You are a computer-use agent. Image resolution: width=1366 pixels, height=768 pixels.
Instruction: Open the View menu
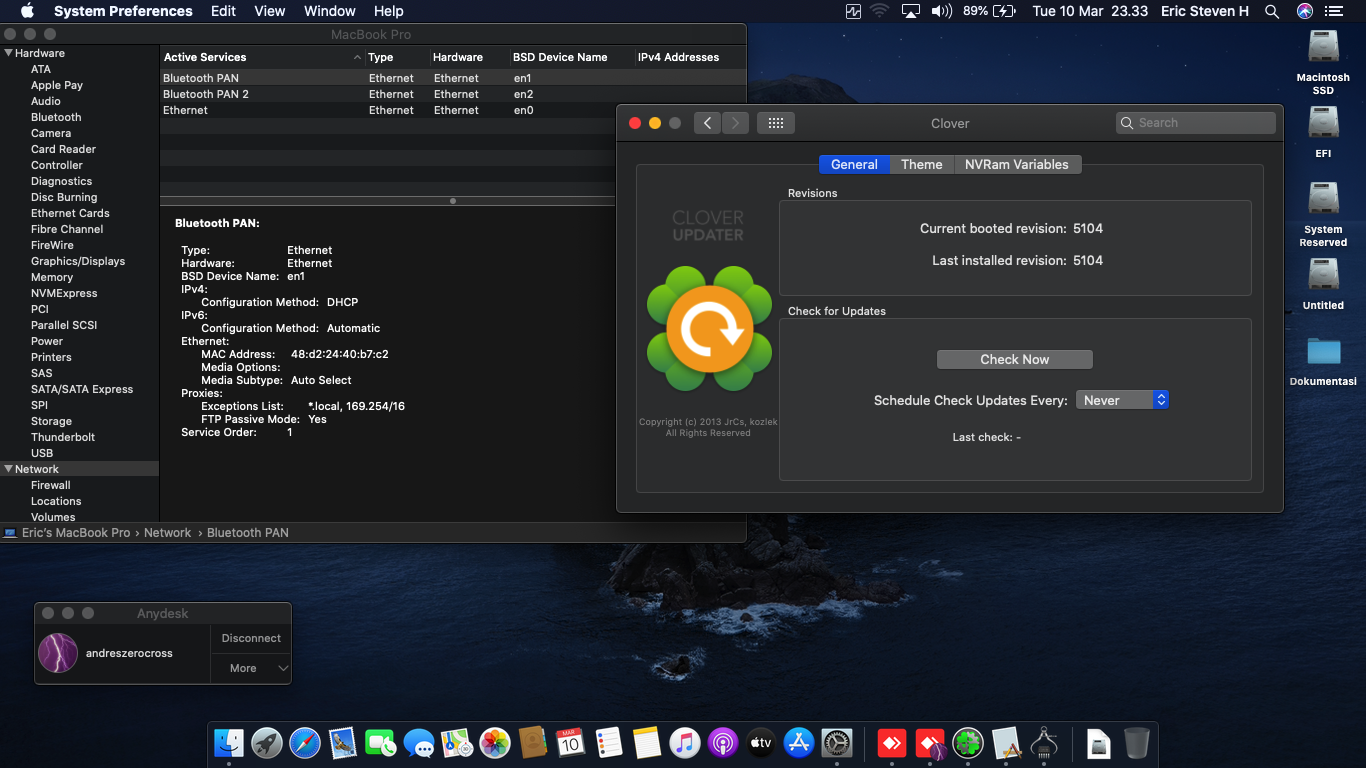[x=270, y=11]
